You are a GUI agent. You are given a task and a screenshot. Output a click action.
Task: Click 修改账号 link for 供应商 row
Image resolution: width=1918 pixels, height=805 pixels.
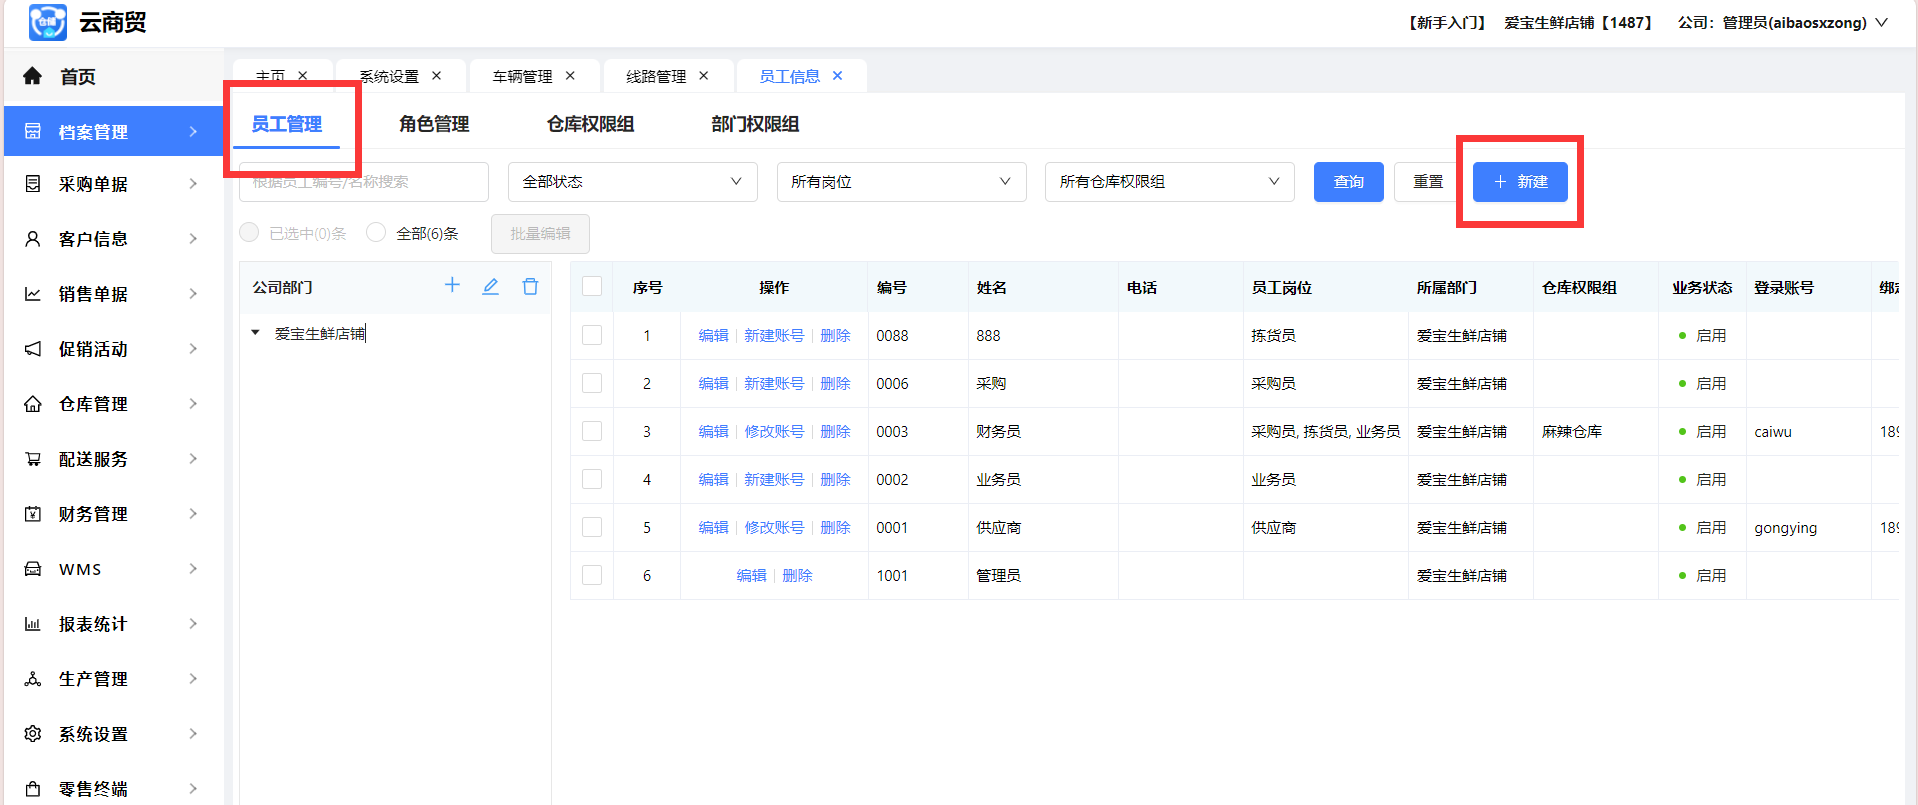774,528
